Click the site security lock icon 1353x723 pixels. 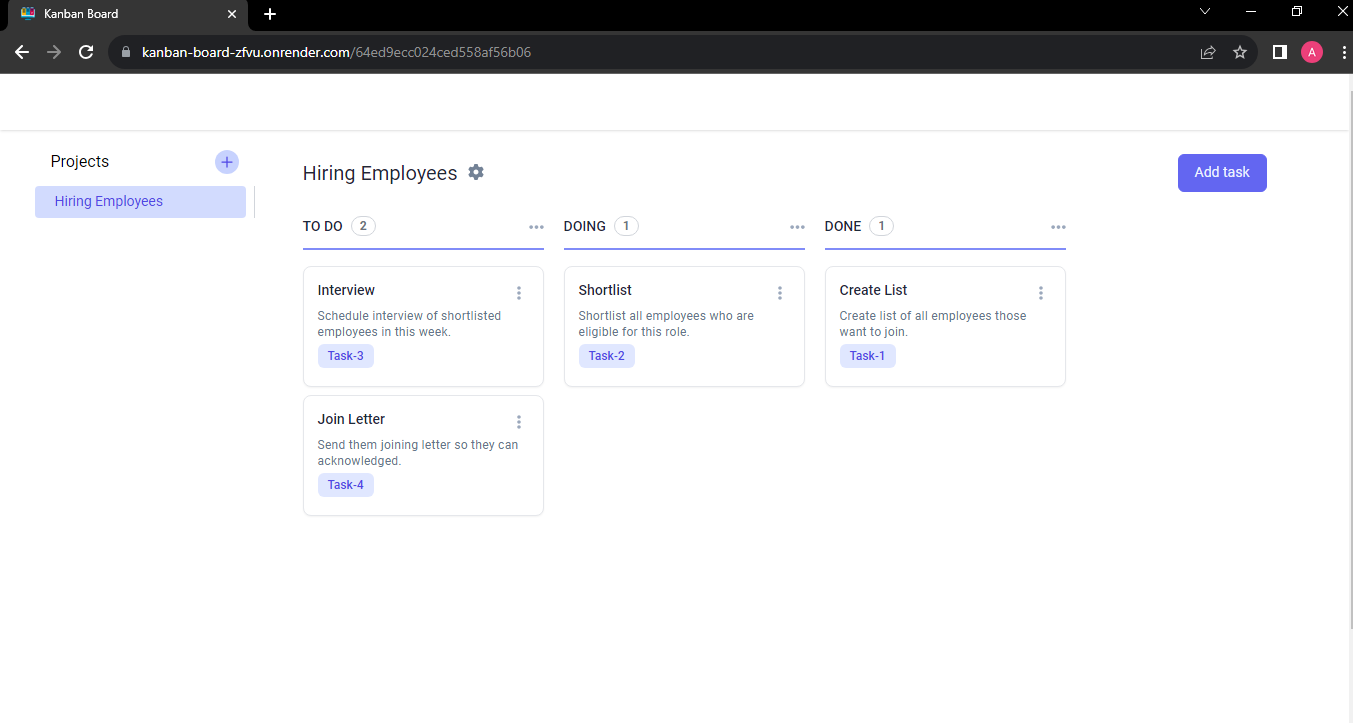(126, 51)
